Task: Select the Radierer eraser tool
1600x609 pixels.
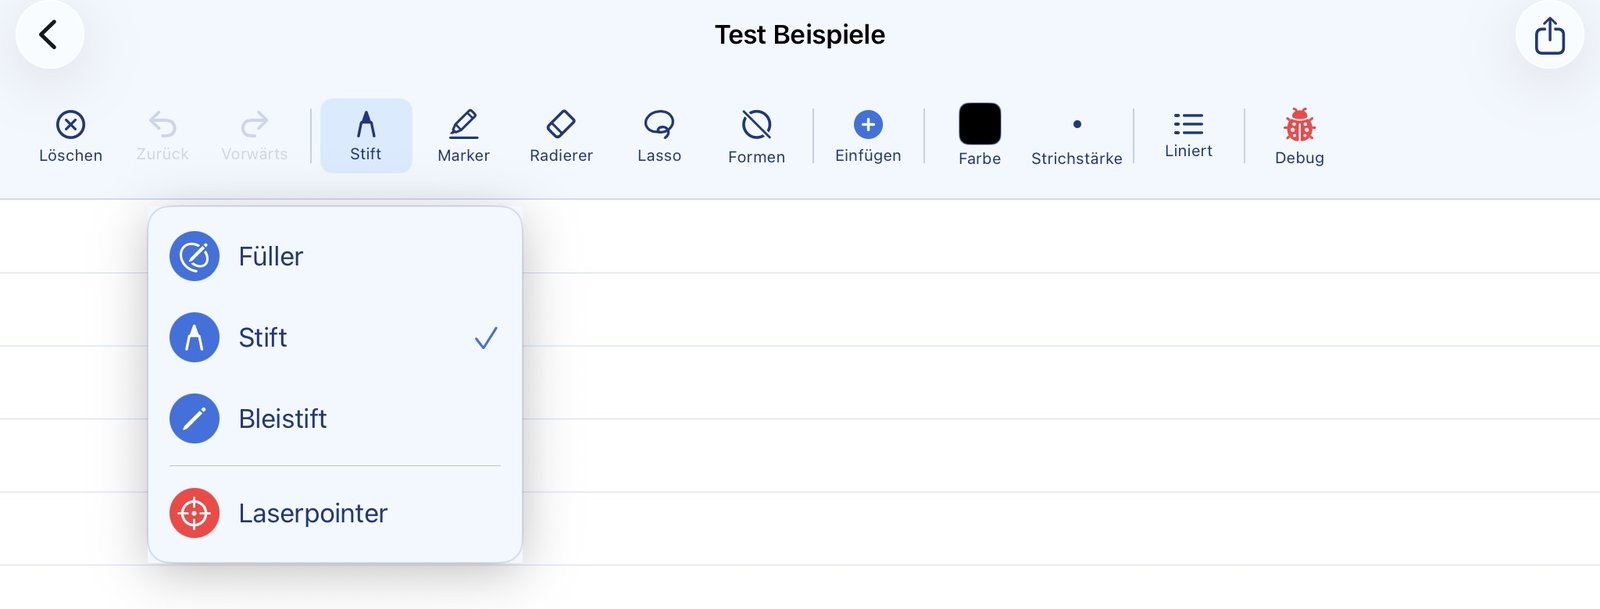Action: 560,135
